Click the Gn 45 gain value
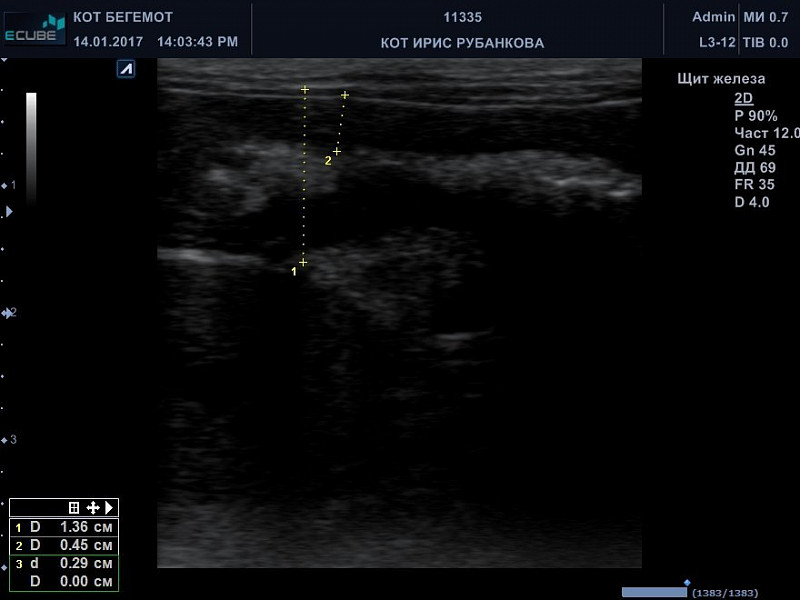 click(x=755, y=151)
